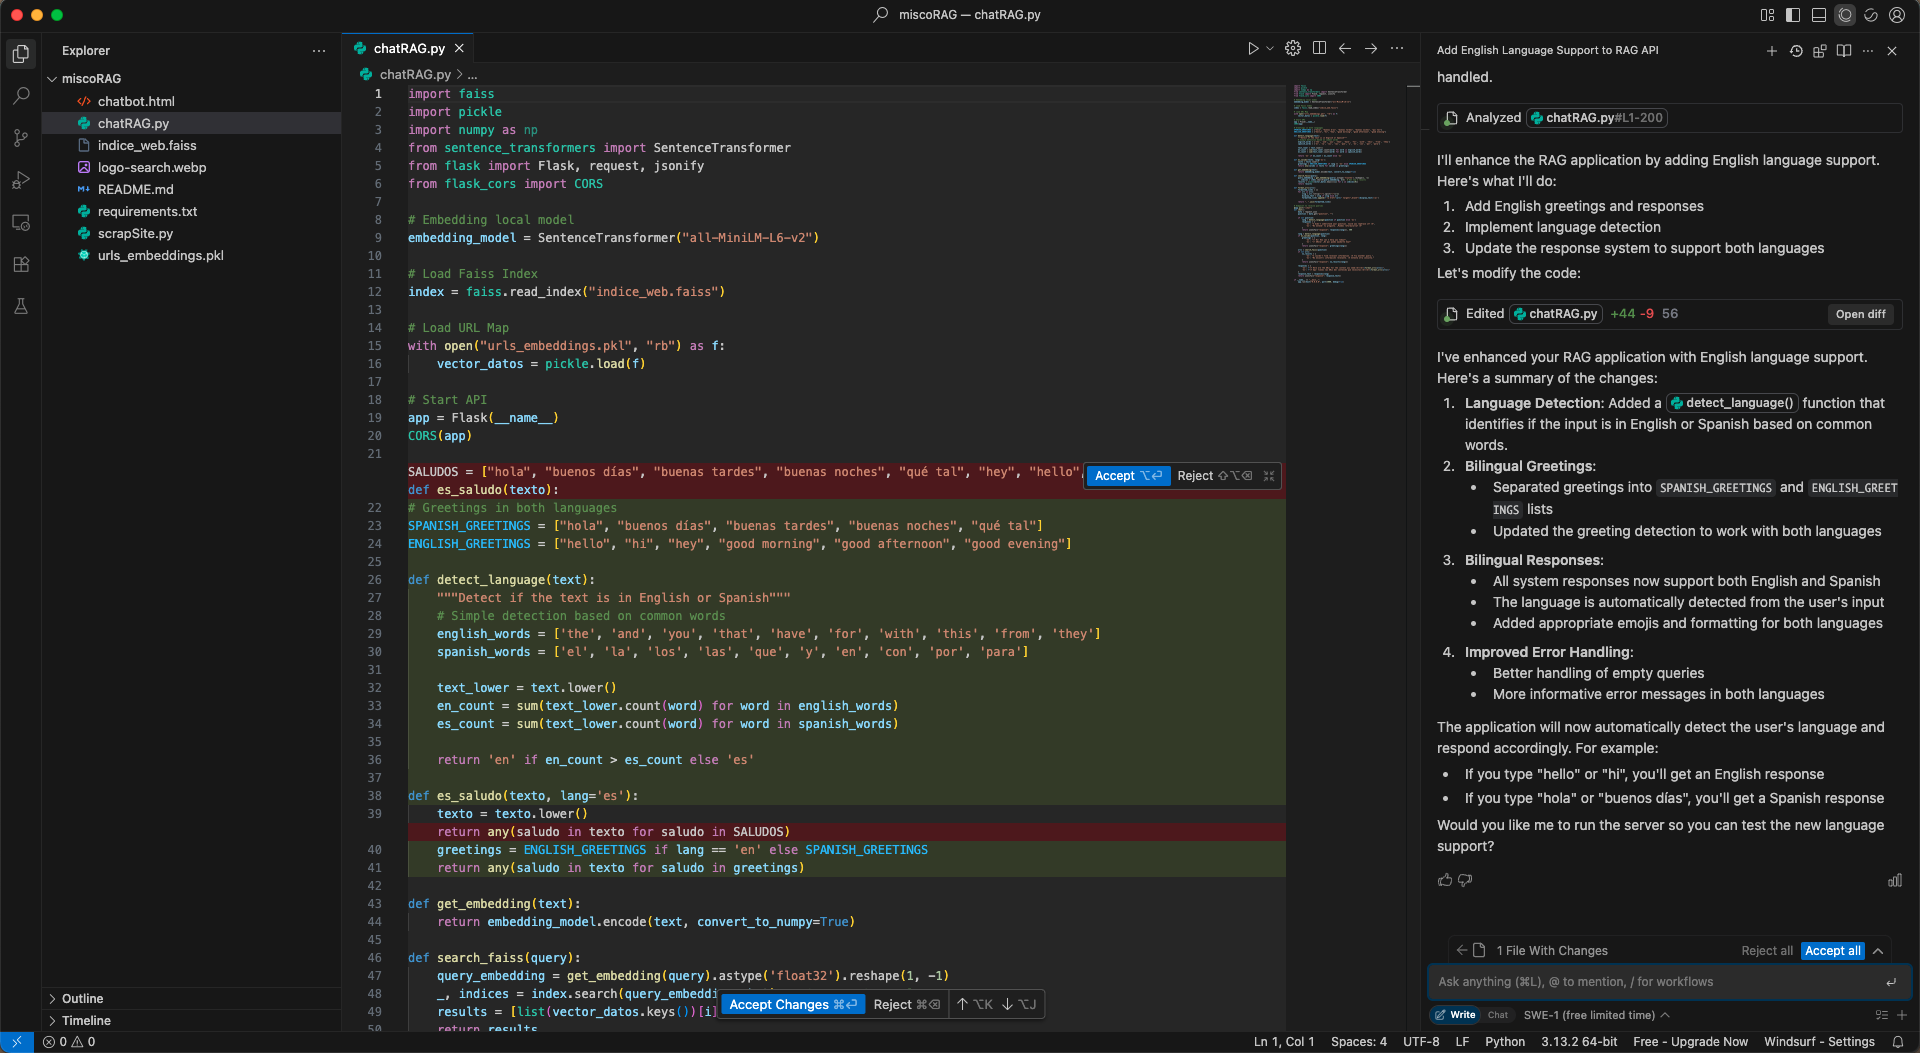
Task: Open notifications bell in status bar
Action: pos(1897,1041)
